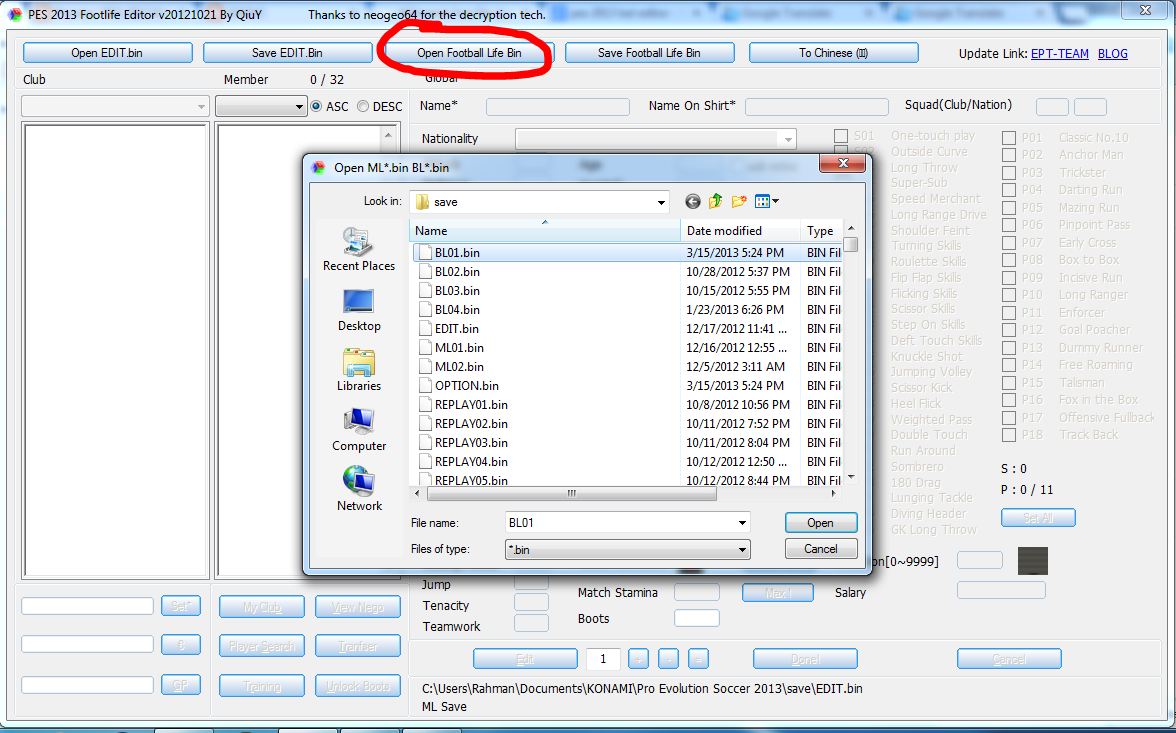Click the file list vertical scrollbar down arrow
The image size is (1176, 733).
[850, 477]
